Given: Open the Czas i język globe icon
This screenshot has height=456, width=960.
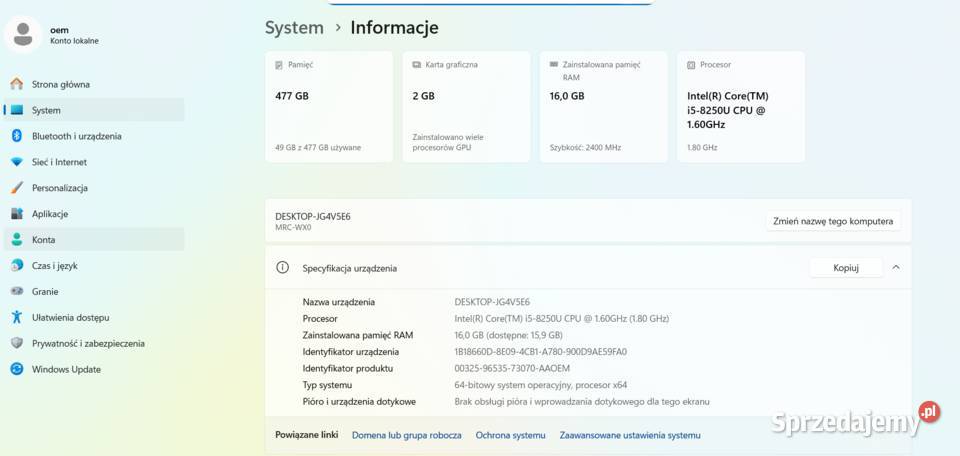Looking at the screenshot, I should [17, 266].
